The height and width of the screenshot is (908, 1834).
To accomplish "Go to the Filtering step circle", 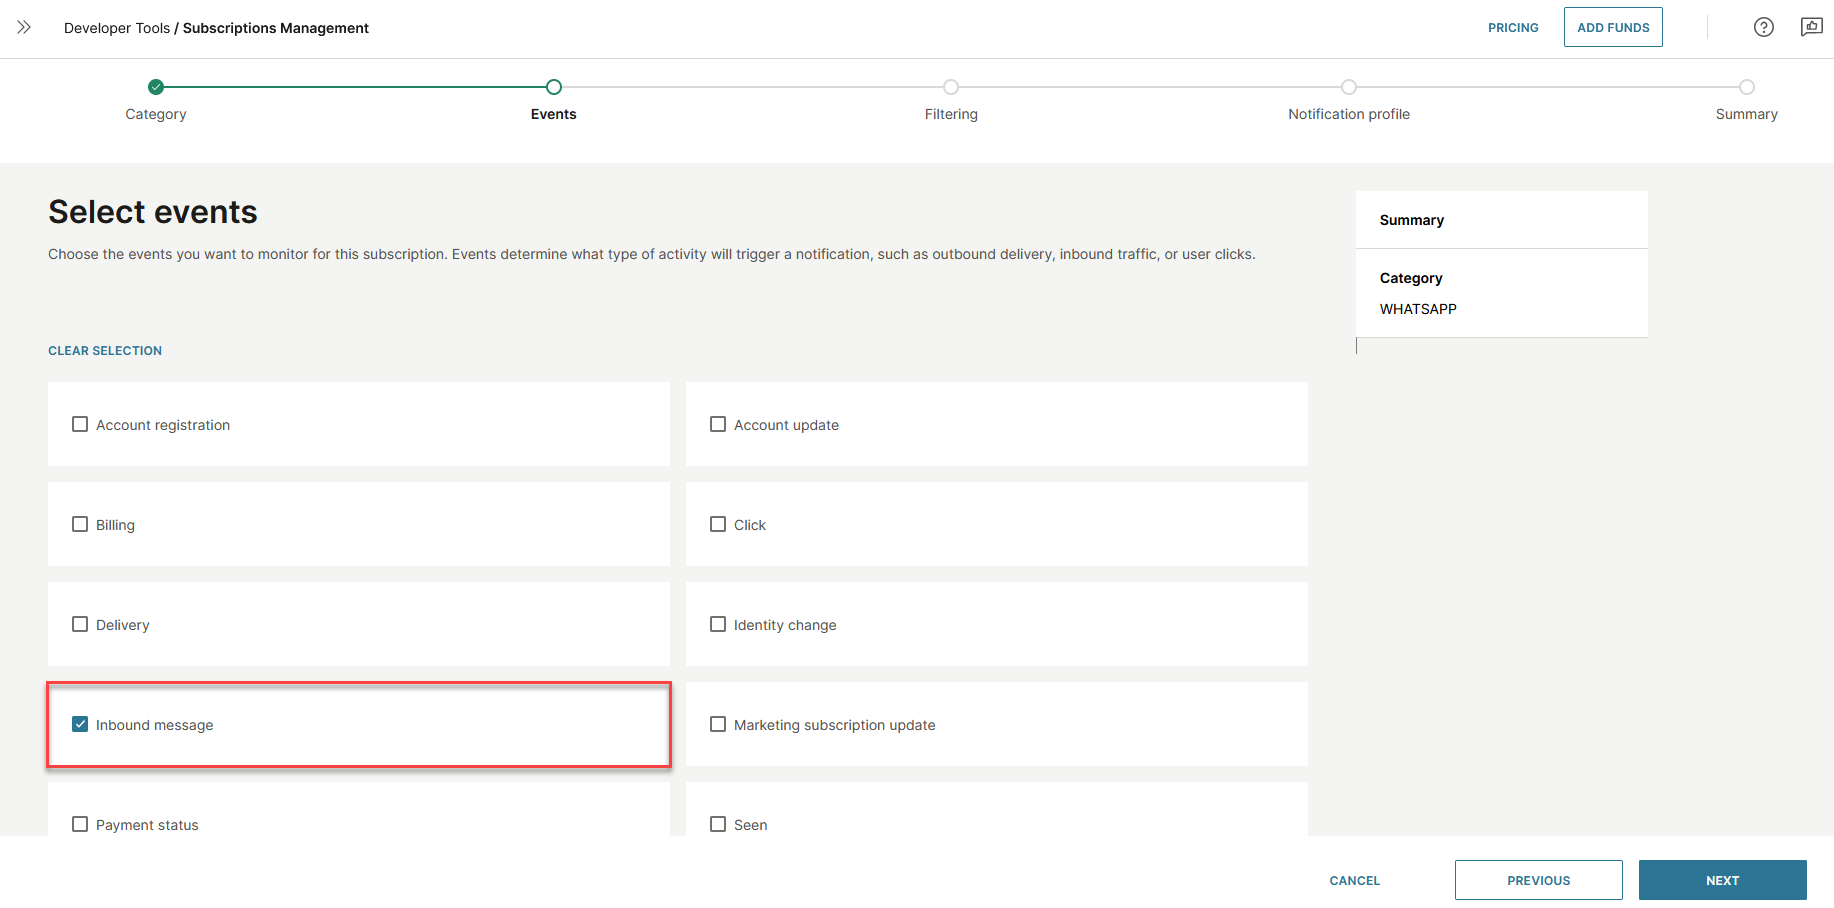I will click(x=951, y=87).
